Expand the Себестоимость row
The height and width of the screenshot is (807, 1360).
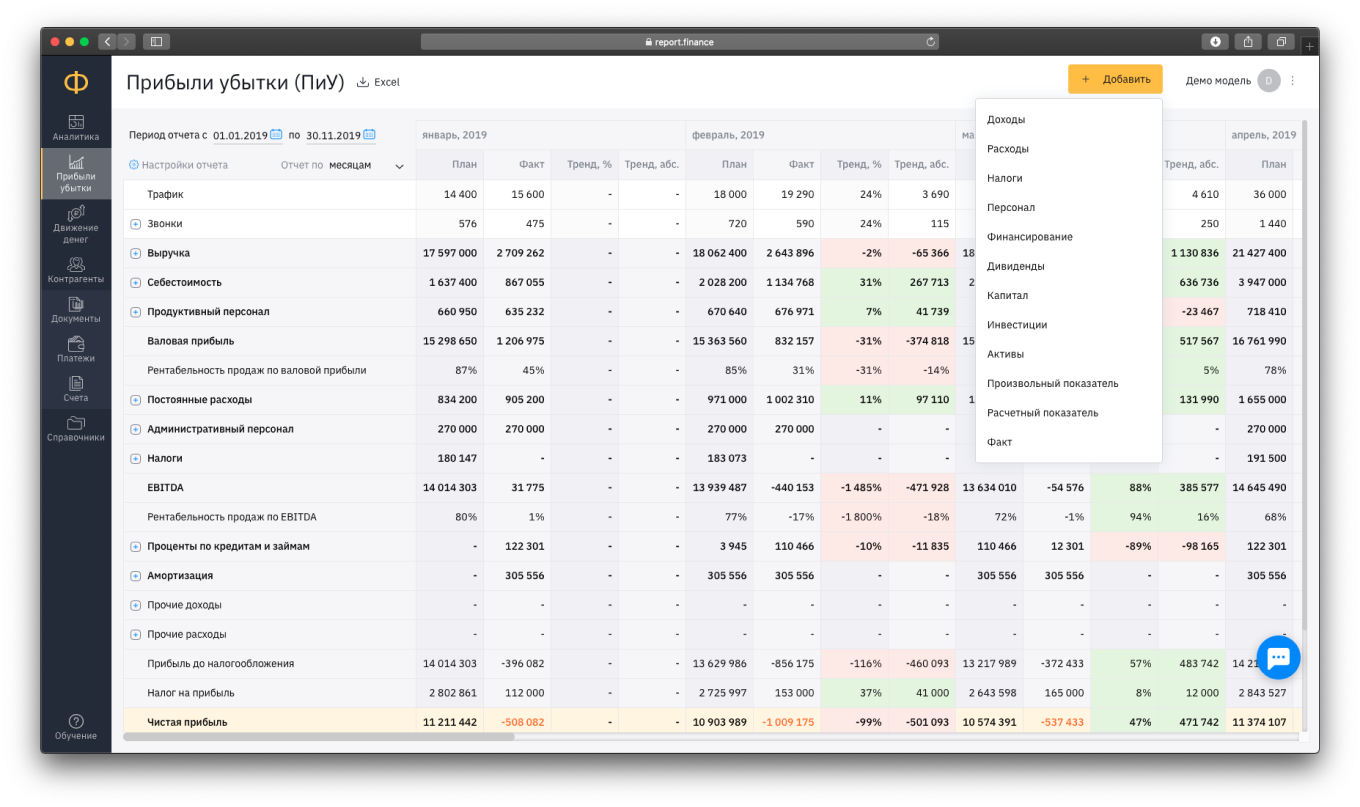(135, 283)
